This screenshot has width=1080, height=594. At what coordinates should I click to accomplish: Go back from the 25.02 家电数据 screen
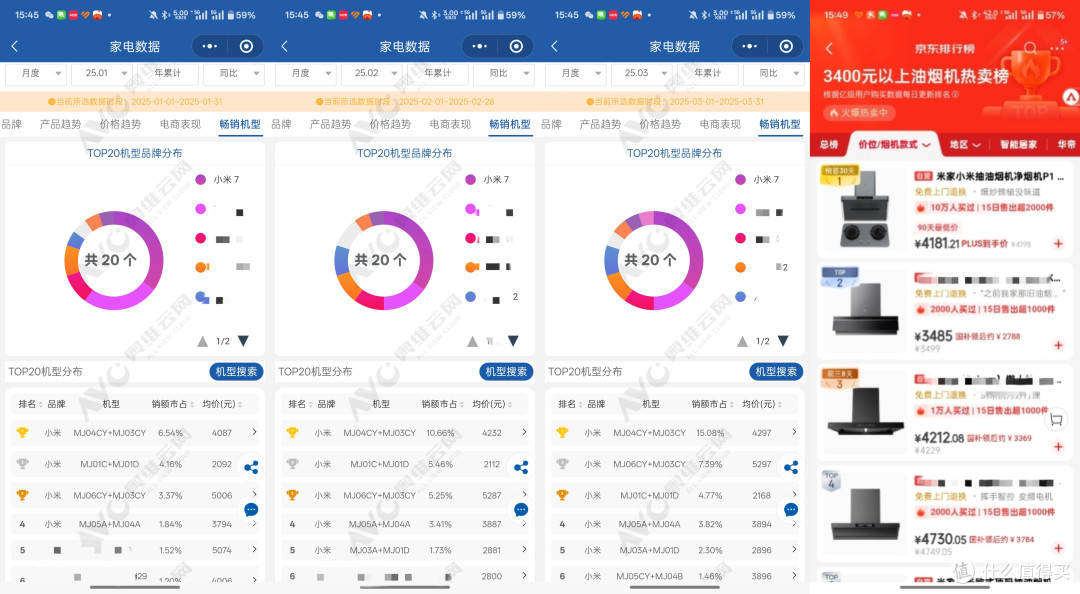tap(284, 46)
